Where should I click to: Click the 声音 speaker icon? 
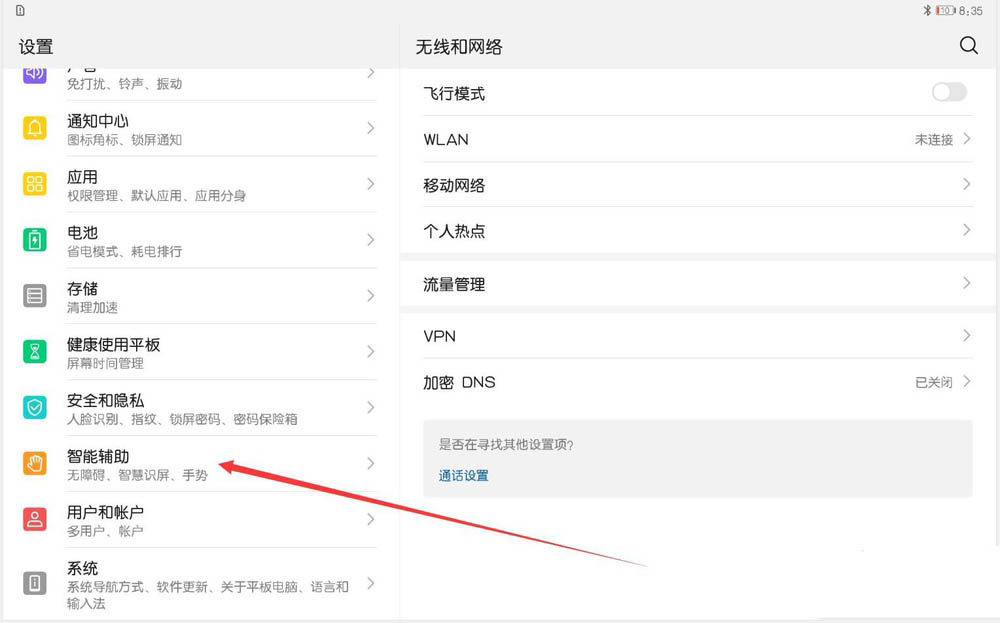pos(33,73)
